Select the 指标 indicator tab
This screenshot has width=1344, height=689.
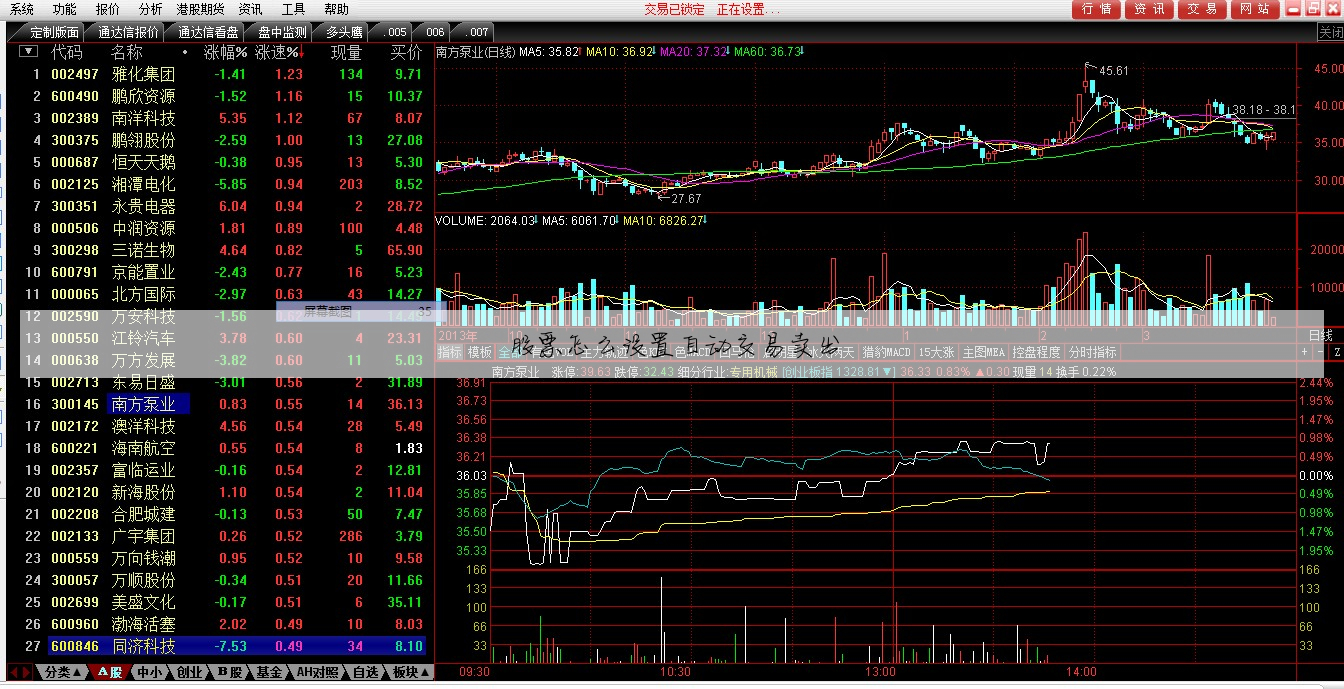pos(450,352)
